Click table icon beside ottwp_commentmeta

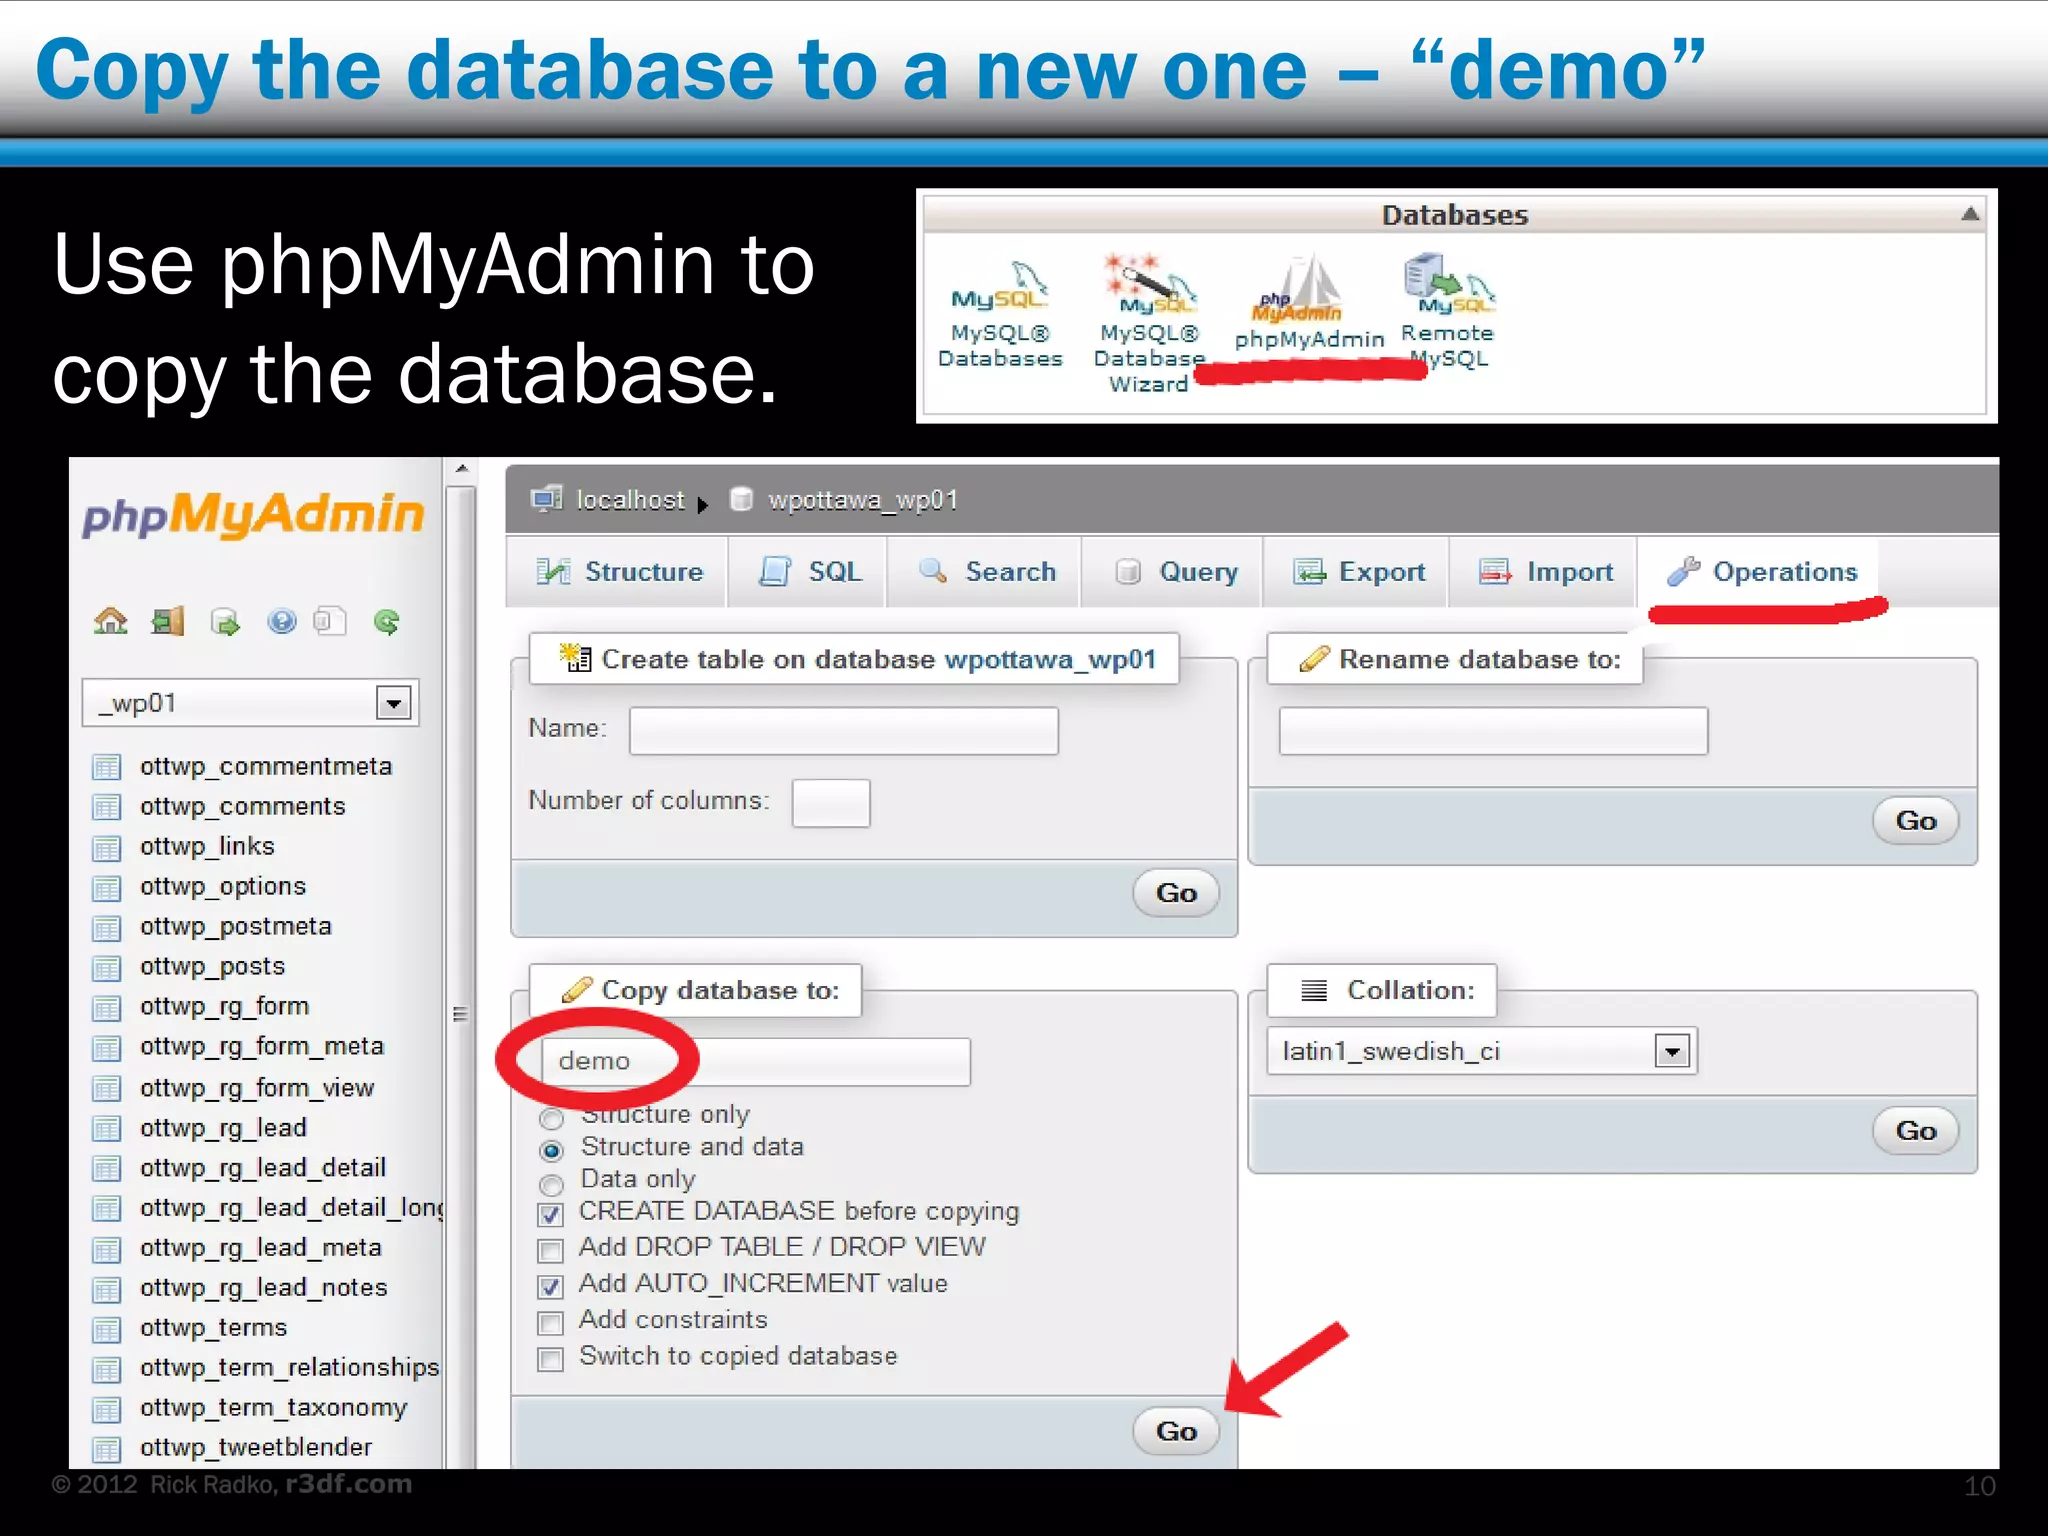(x=107, y=767)
